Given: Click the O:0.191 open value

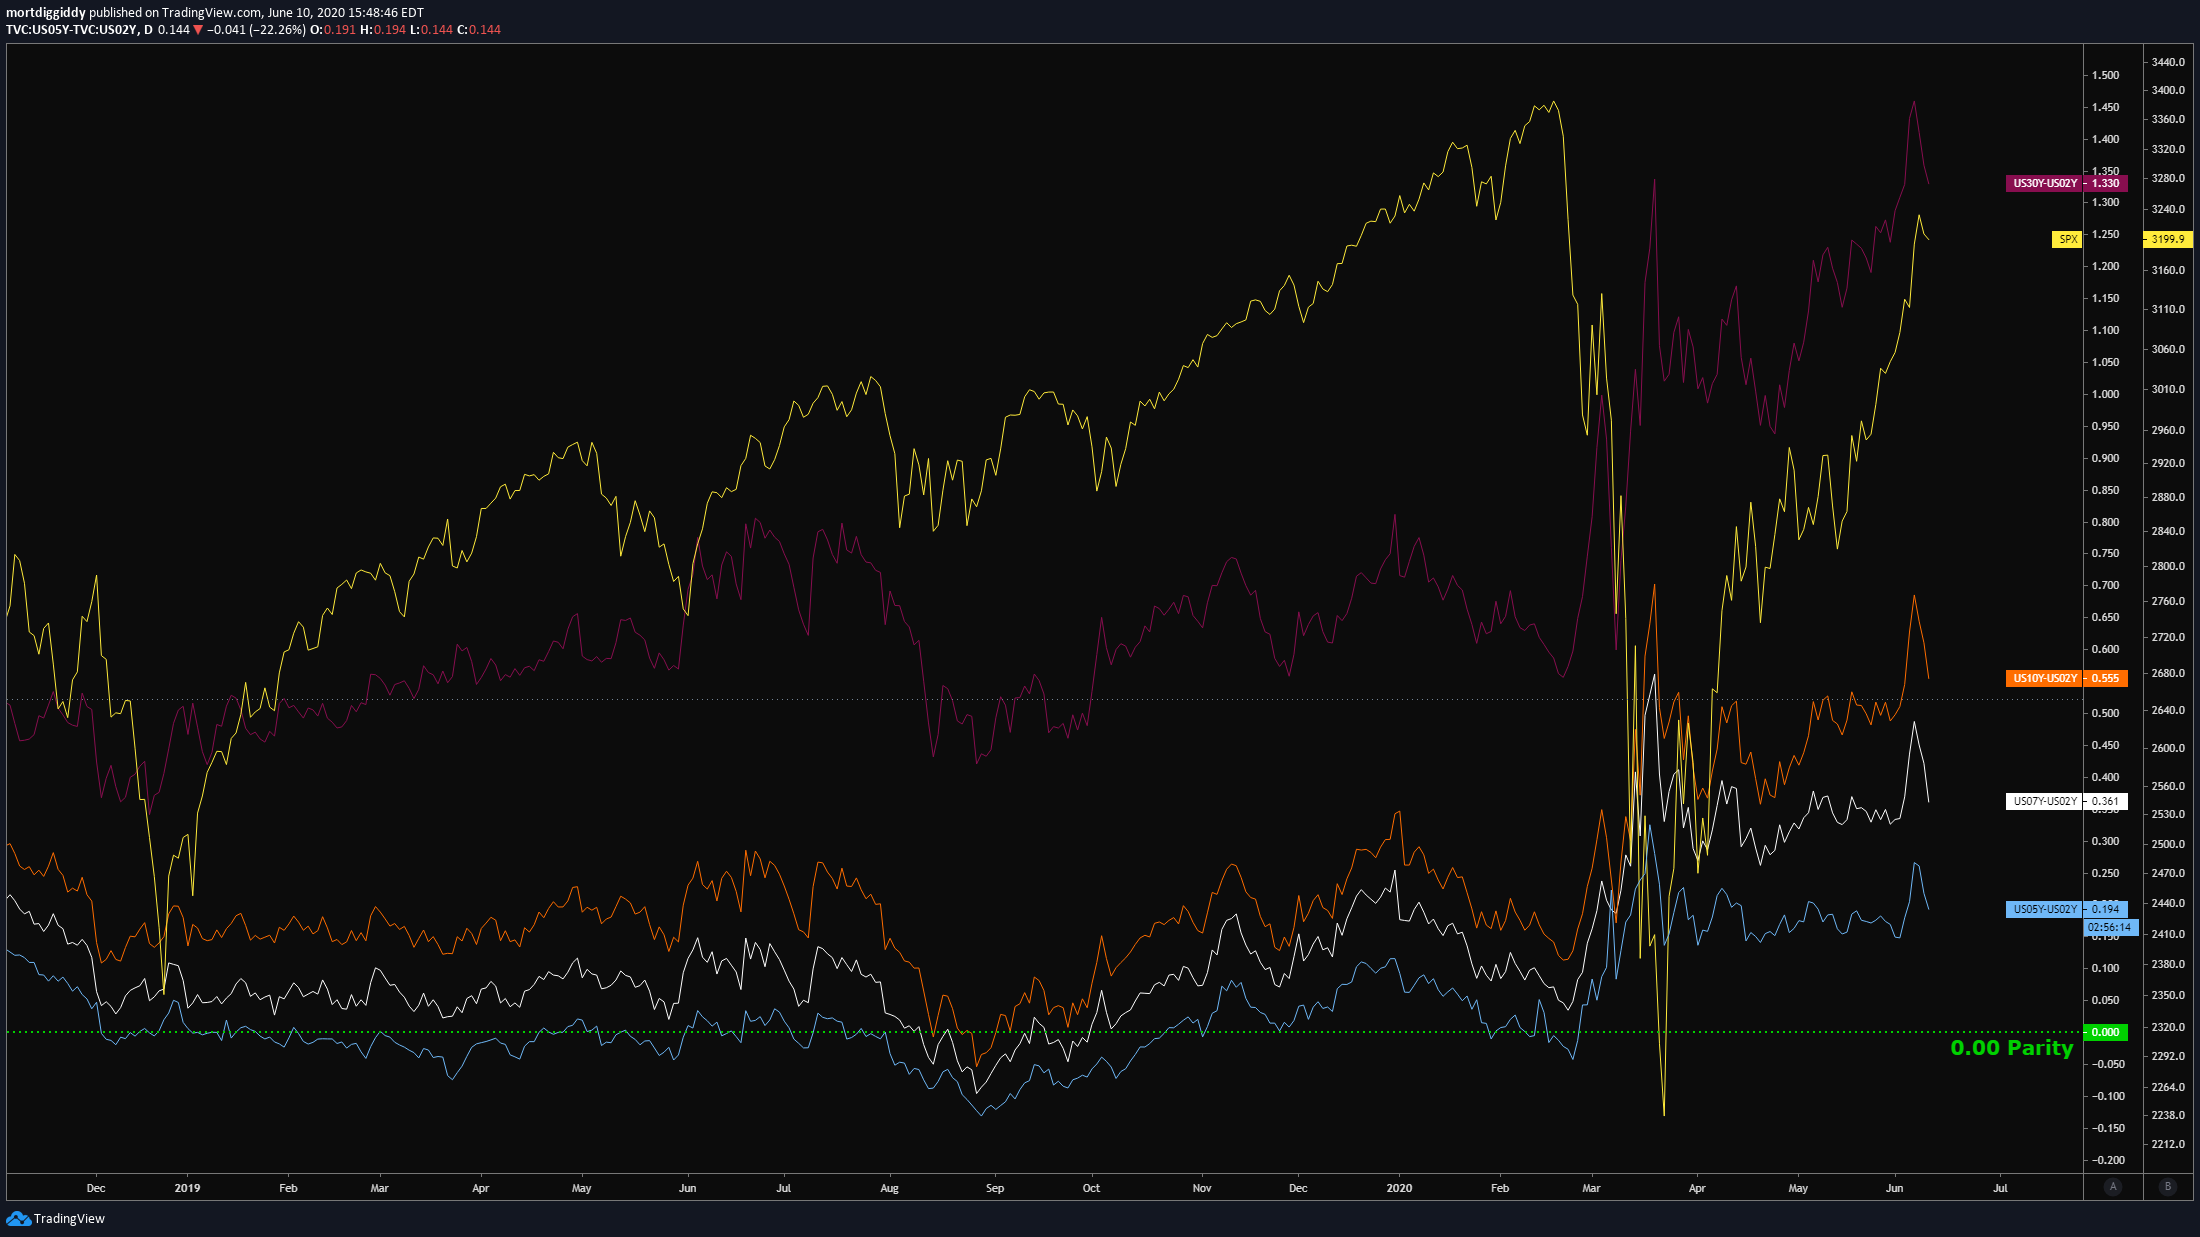Looking at the screenshot, I should [333, 30].
